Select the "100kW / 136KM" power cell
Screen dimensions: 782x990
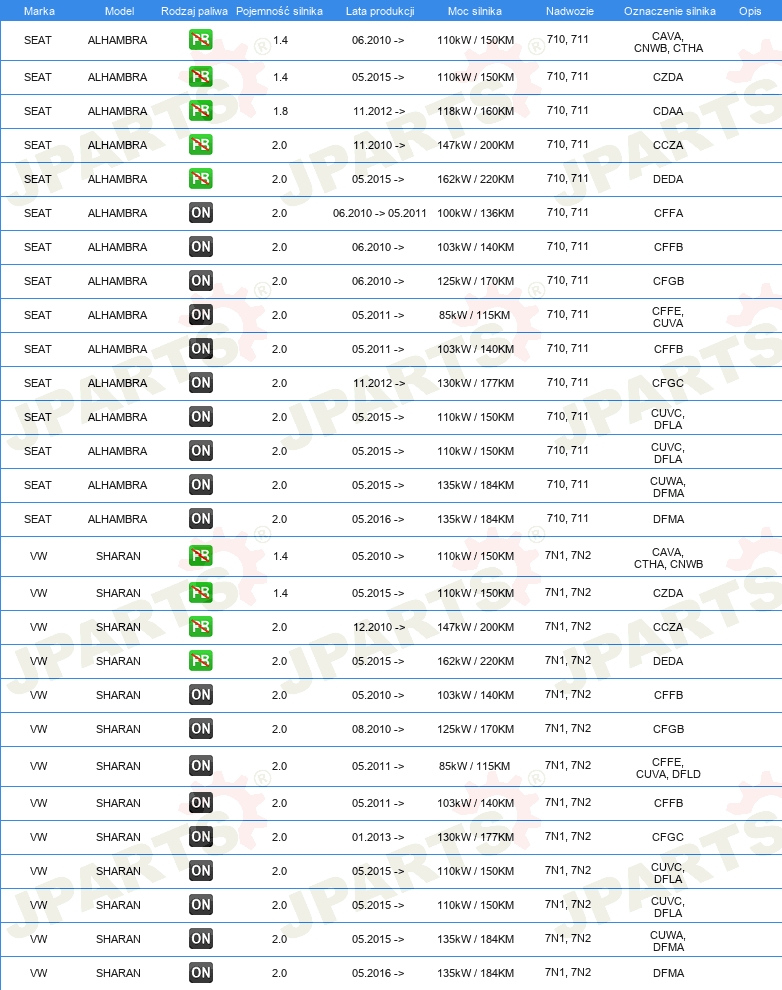(x=475, y=213)
